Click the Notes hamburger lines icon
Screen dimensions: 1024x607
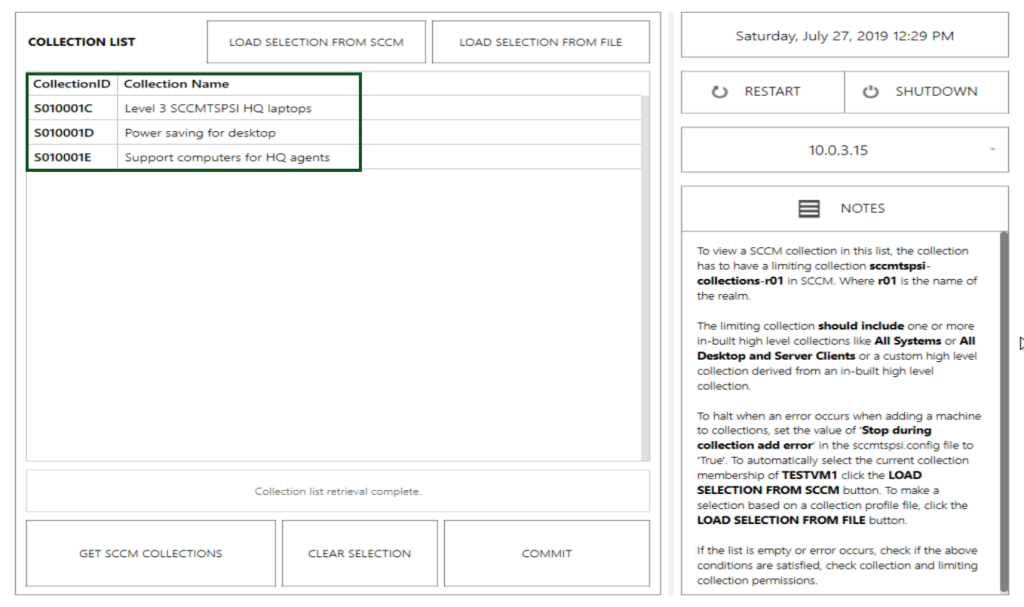click(x=809, y=208)
